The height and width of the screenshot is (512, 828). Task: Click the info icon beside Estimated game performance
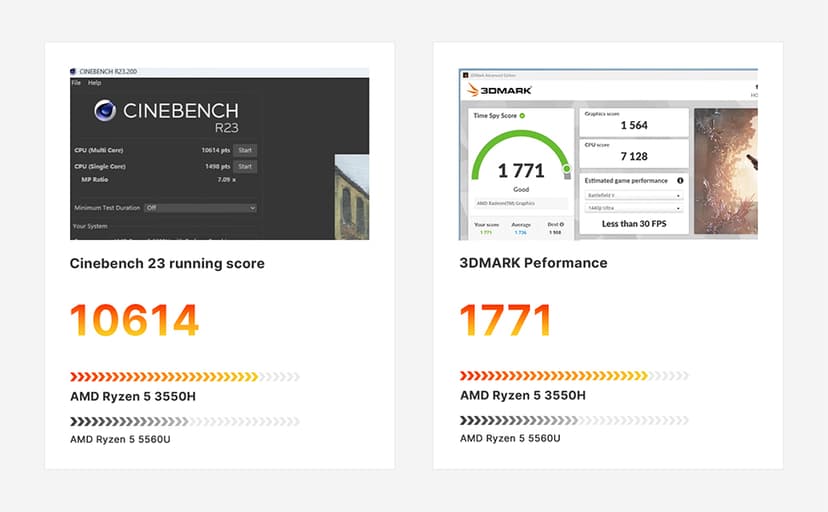point(680,181)
